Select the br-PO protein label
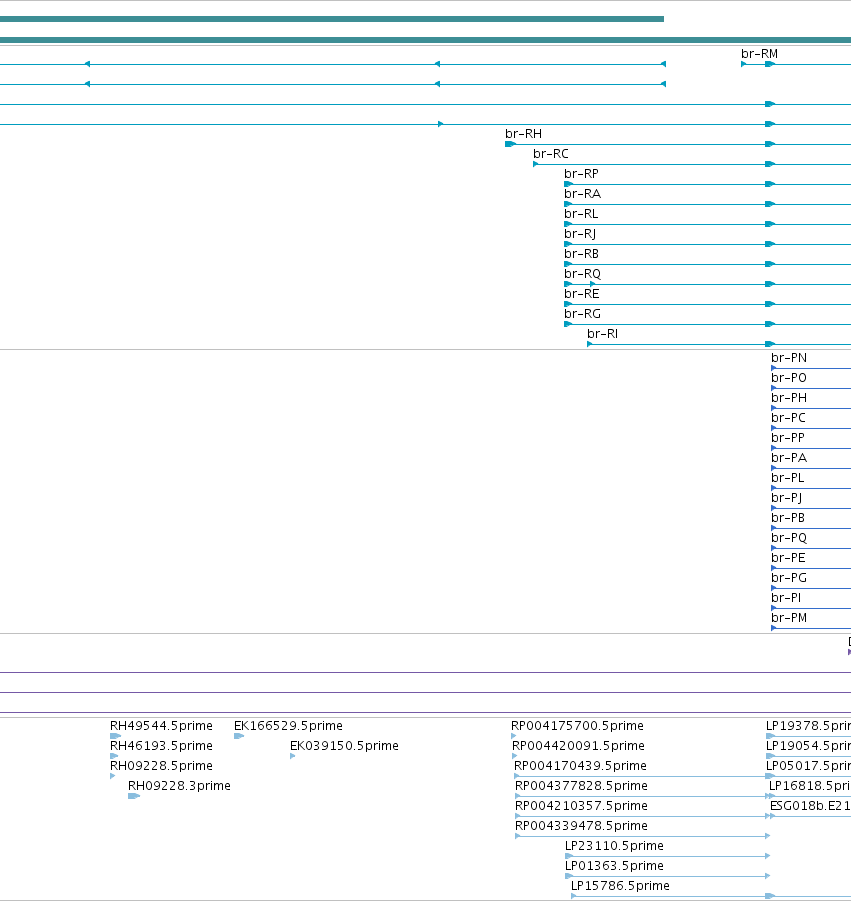851x901 pixels. click(x=788, y=378)
